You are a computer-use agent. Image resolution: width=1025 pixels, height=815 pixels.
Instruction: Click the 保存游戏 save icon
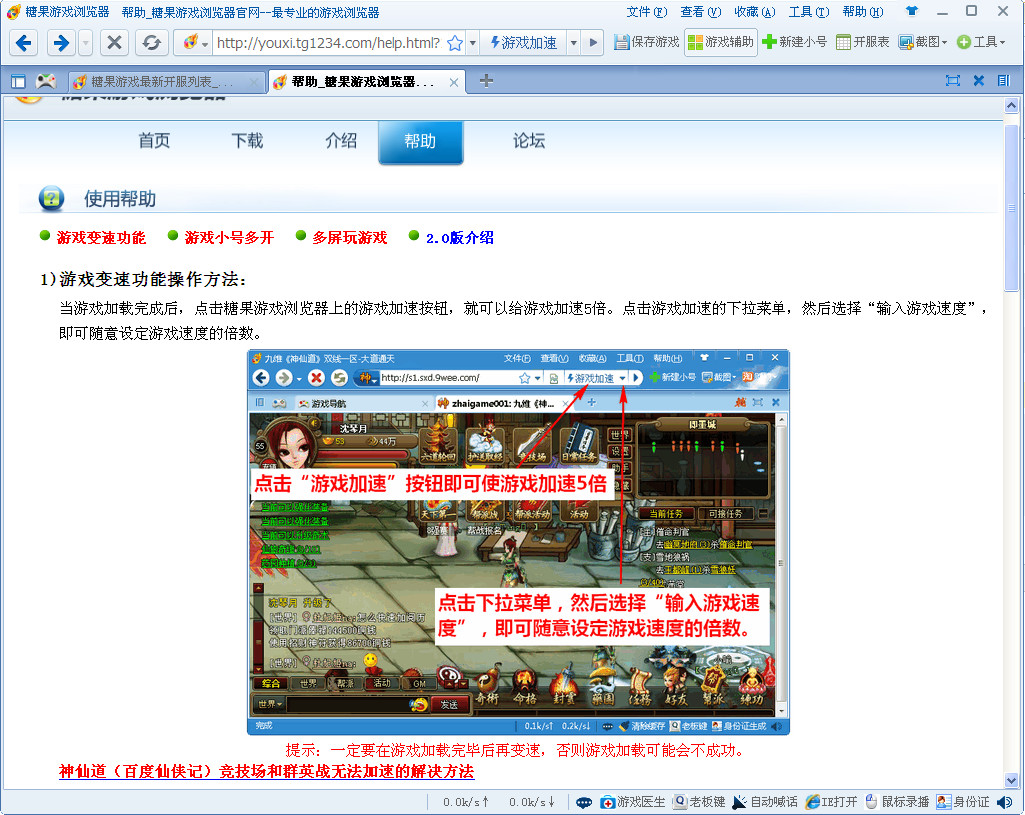(x=647, y=42)
